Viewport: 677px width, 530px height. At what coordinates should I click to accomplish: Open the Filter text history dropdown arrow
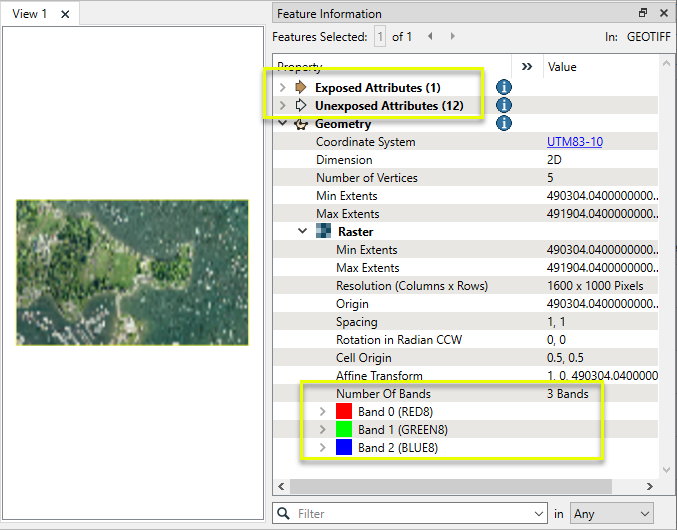tap(540, 514)
